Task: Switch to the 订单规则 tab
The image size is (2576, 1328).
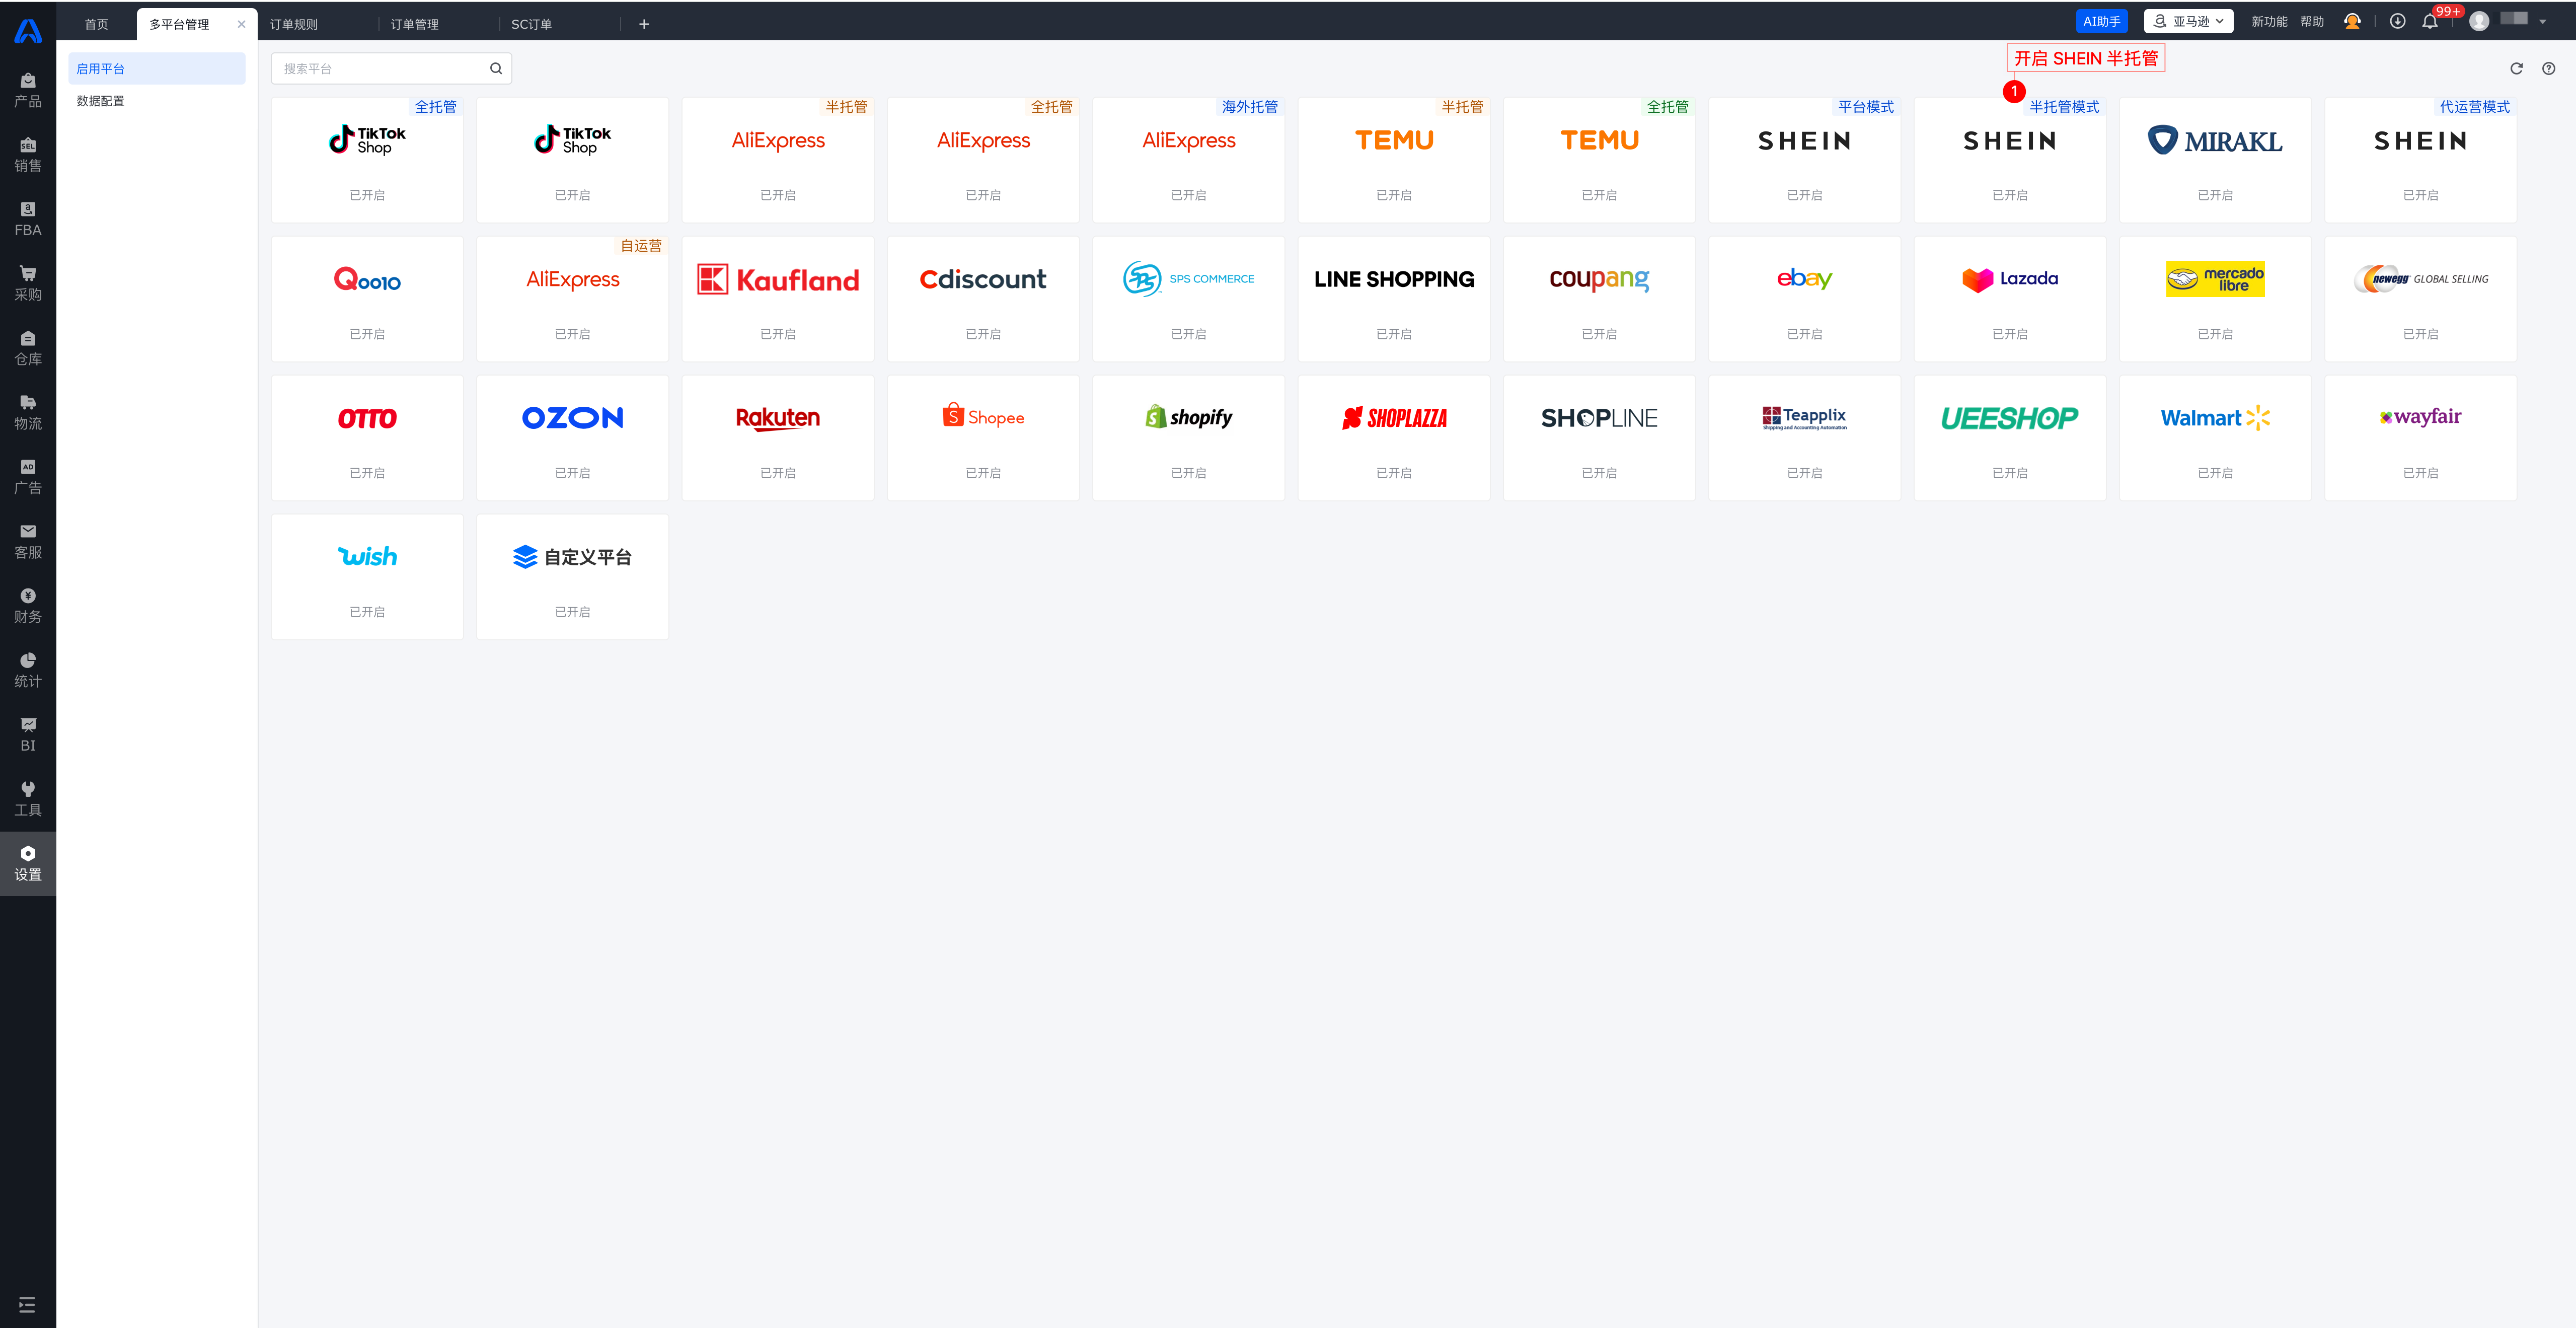Action: (x=294, y=24)
